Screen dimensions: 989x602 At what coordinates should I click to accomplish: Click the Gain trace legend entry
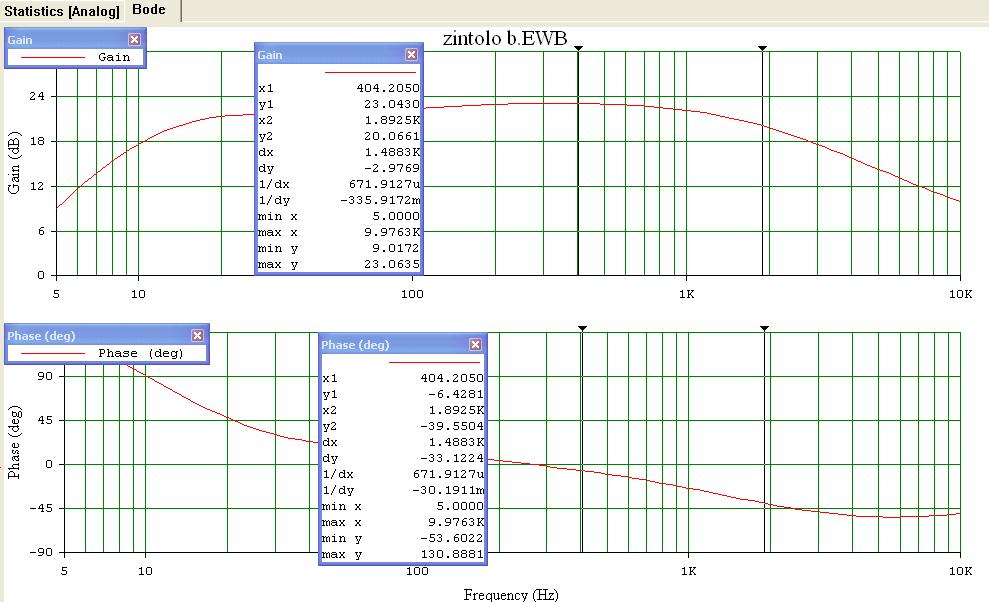pyautogui.click(x=76, y=57)
